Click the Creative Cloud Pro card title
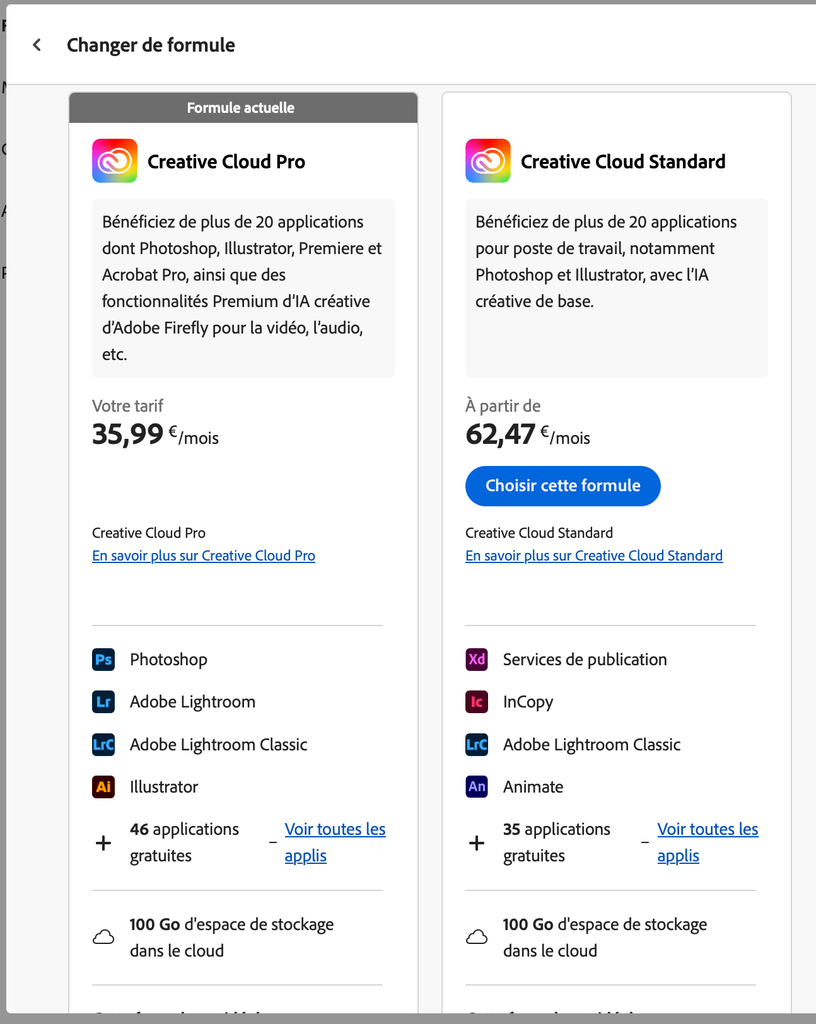 (x=227, y=161)
